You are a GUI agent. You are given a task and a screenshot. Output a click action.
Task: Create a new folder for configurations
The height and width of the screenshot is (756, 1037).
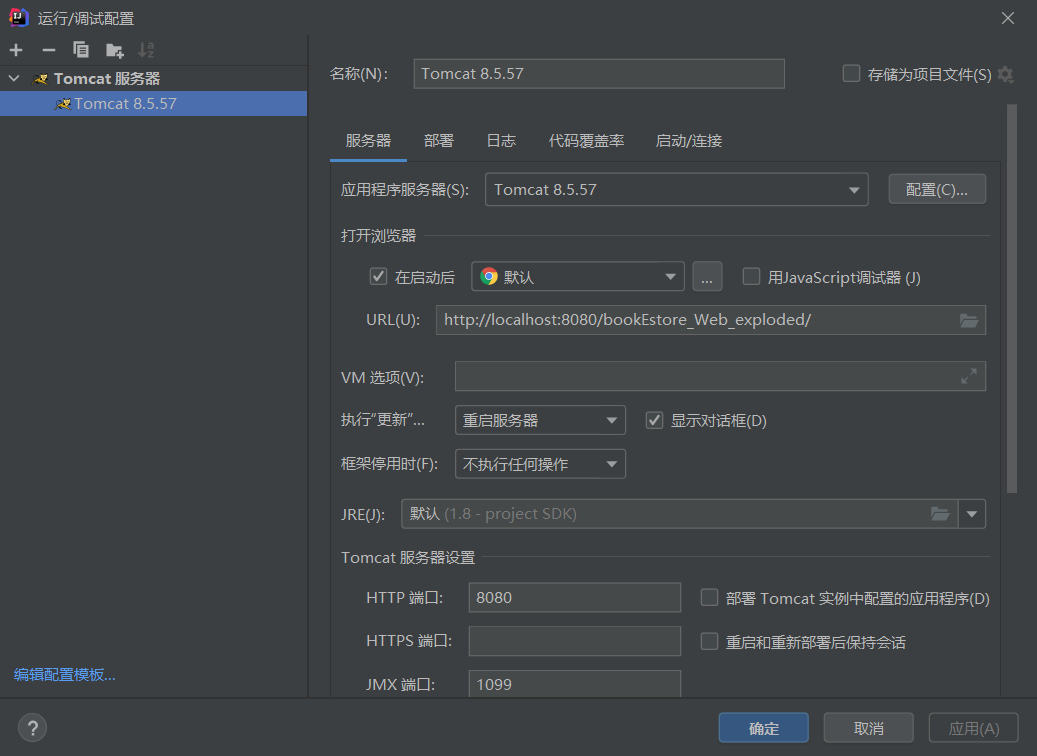[x=114, y=50]
